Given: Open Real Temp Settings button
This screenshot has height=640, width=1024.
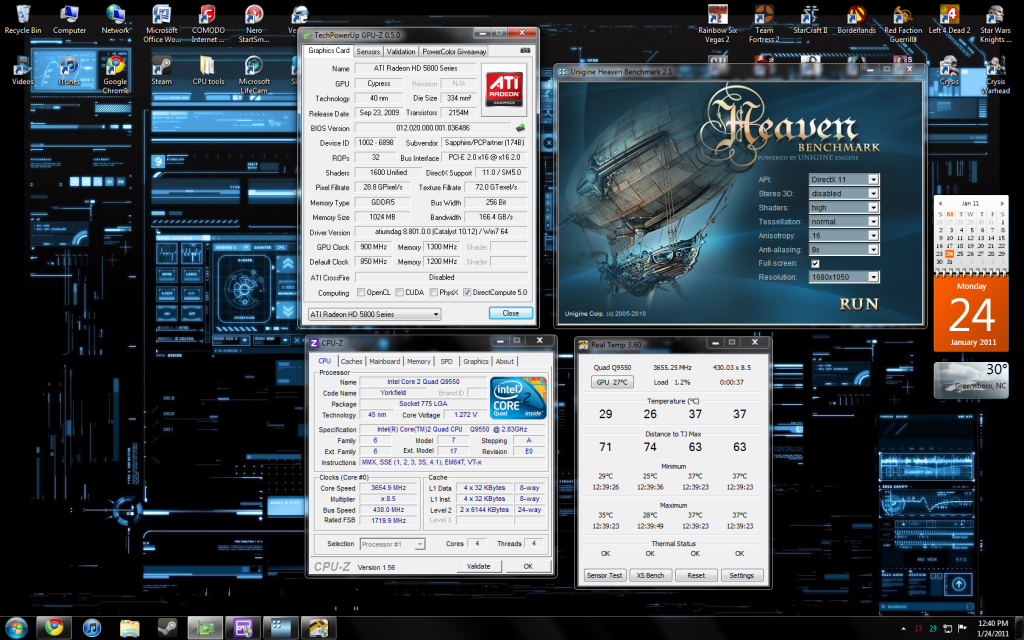Looking at the screenshot, I should 741,575.
